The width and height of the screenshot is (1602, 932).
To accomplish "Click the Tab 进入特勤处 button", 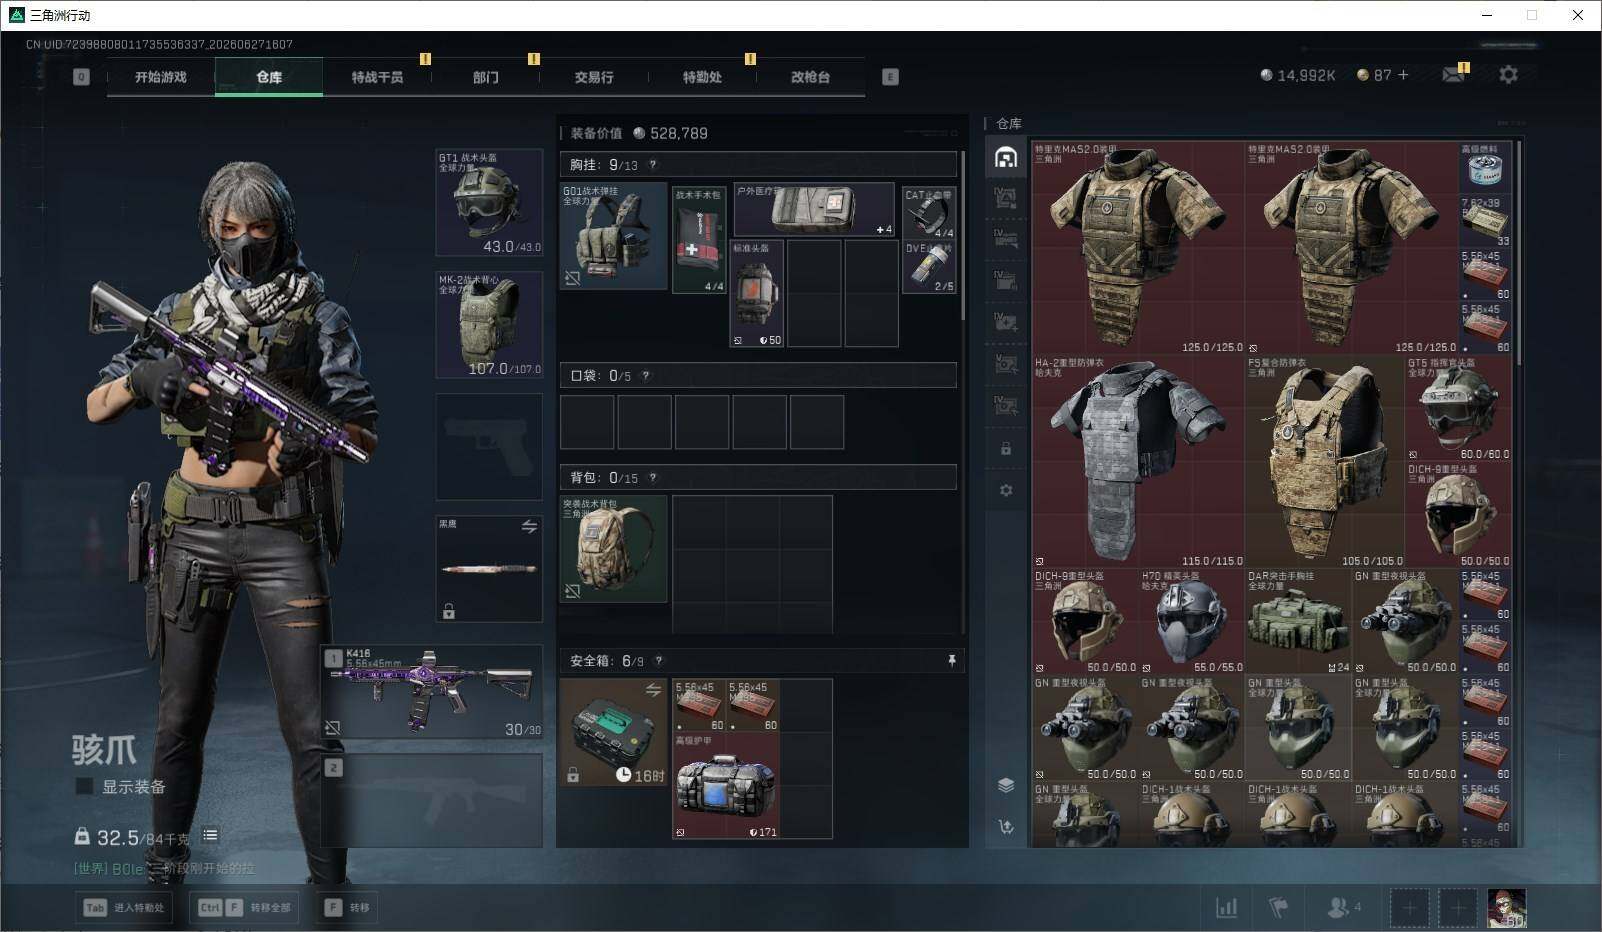I will click(124, 908).
